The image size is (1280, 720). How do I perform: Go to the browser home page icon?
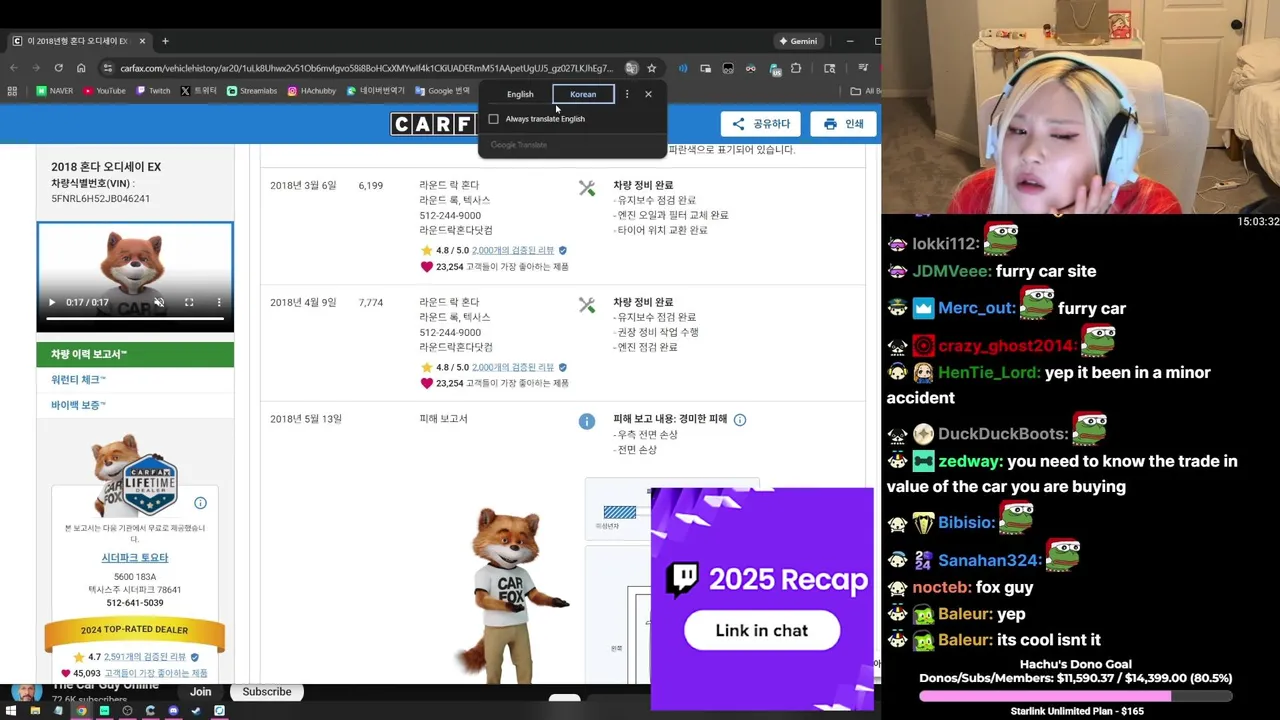(81, 68)
